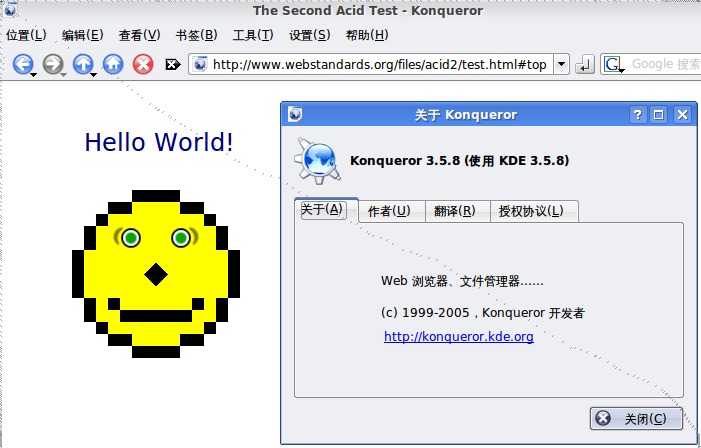This screenshot has height=448, width=701.
Task: Open the Home page icon
Action: (113, 64)
